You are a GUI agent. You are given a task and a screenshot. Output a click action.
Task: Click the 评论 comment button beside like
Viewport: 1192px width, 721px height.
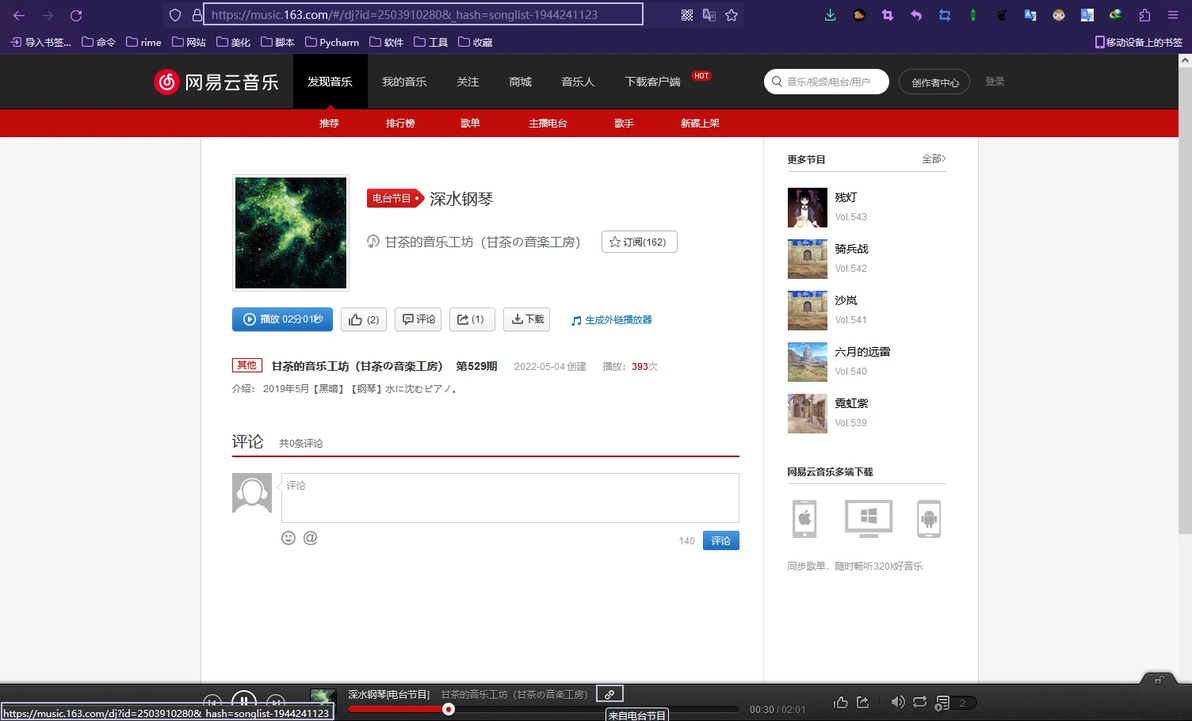418,319
